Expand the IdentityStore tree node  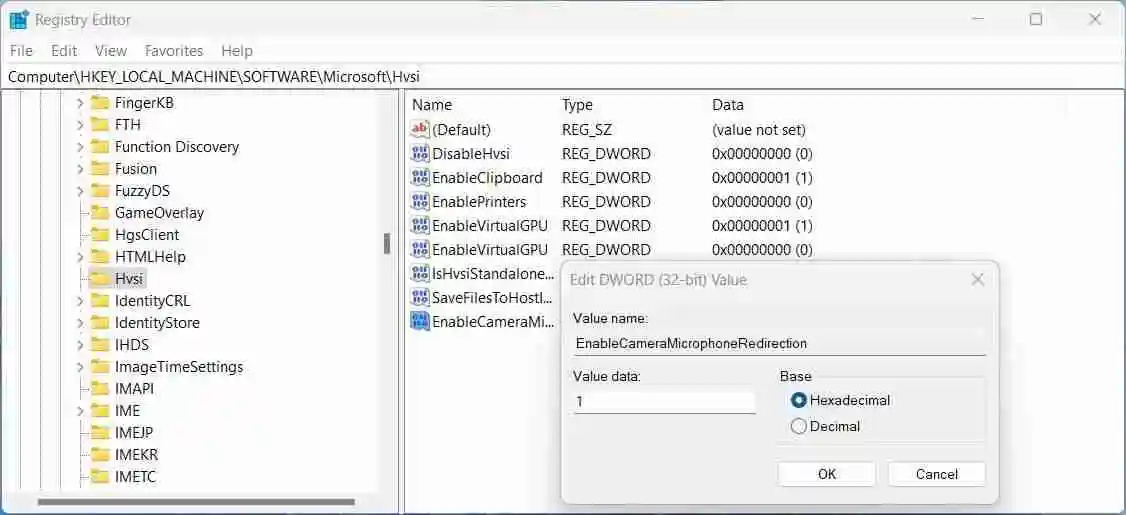click(x=80, y=323)
